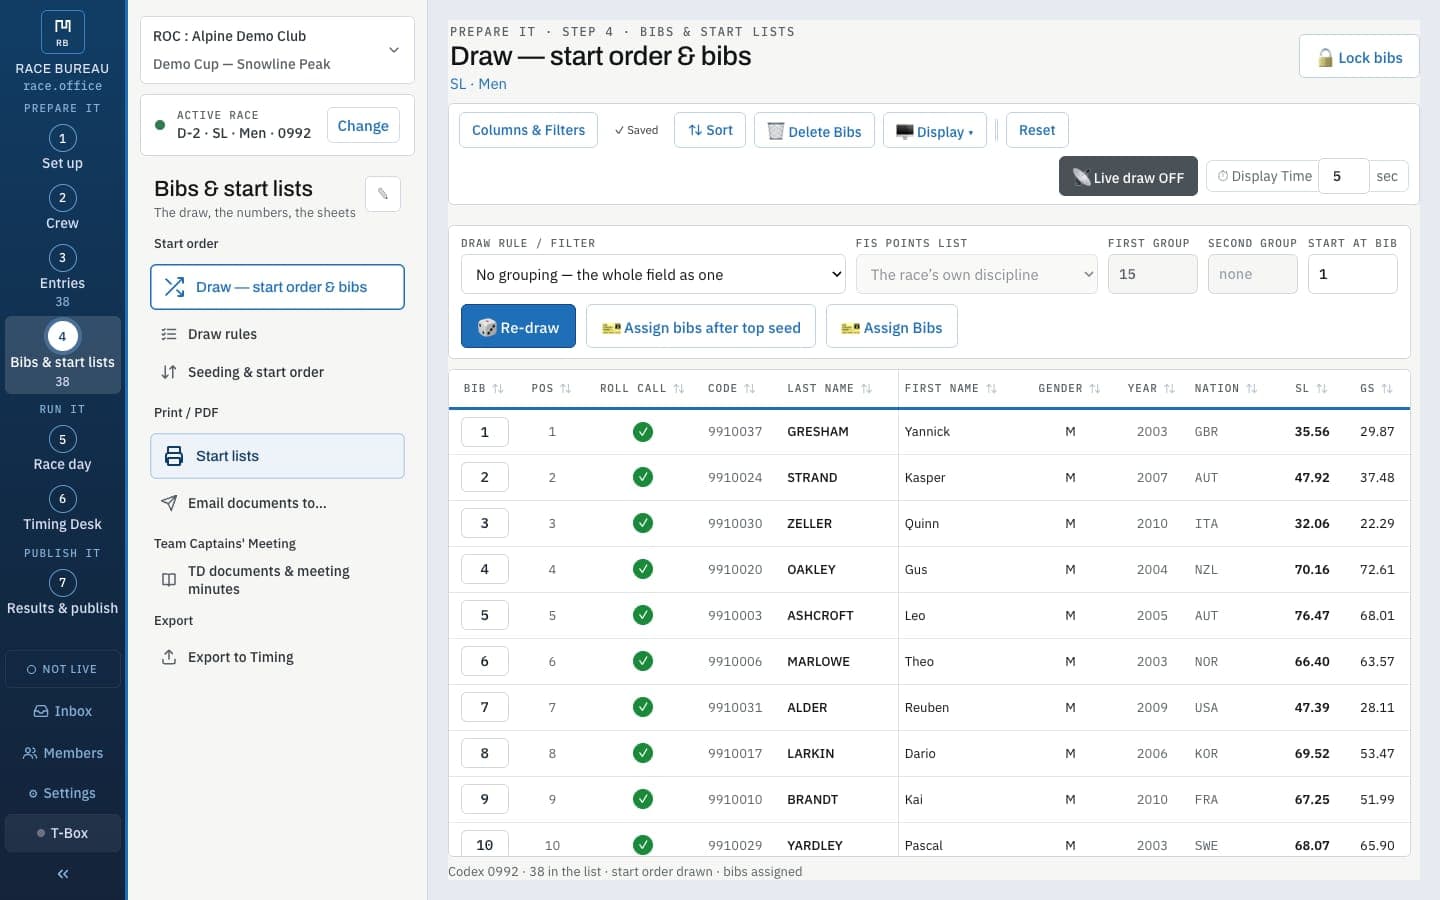The height and width of the screenshot is (900, 1440).
Task: Click the Assign Bibs button
Action: coord(892,327)
